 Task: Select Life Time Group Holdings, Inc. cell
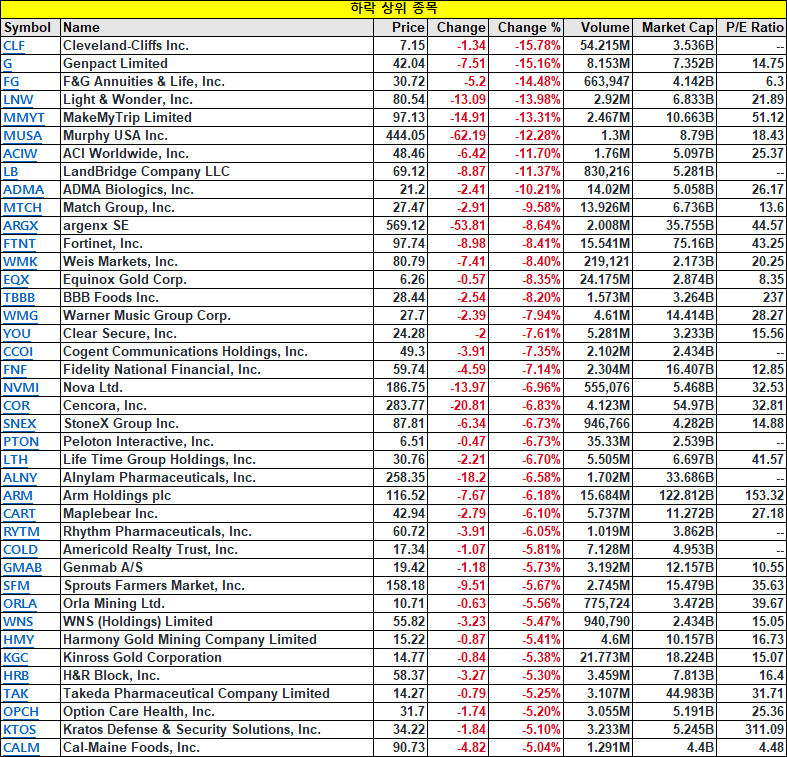pyautogui.click(x=217, y=460)
